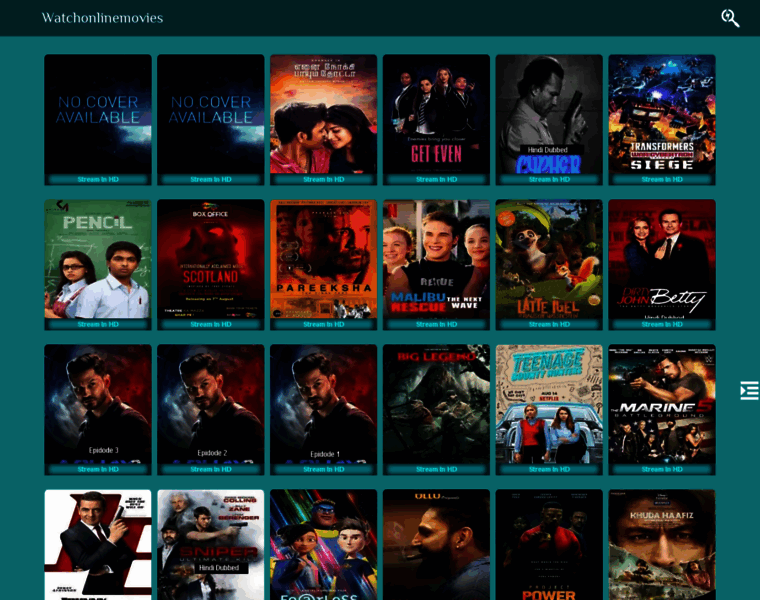Viewport: 760px width, 600px height.
Task: Open the Scotland movie poster
Action: coord(211,259)
